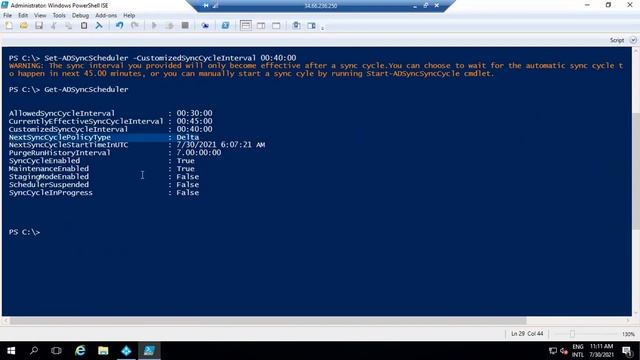The height and width of the screenshot is (360, 640).
Task: Open New Remote PowerShell Tab icon
Action: click(205, 26)
